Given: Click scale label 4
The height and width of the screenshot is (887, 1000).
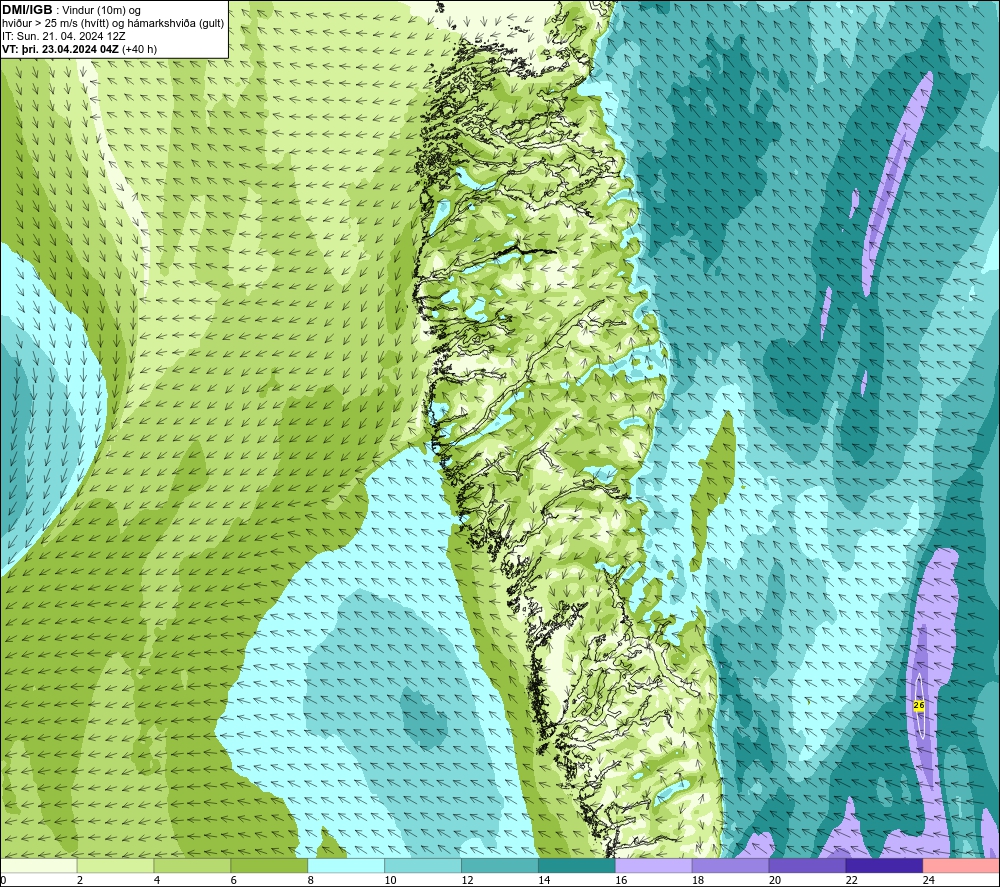Looking at the screenshot, I should tap(157, 880).
